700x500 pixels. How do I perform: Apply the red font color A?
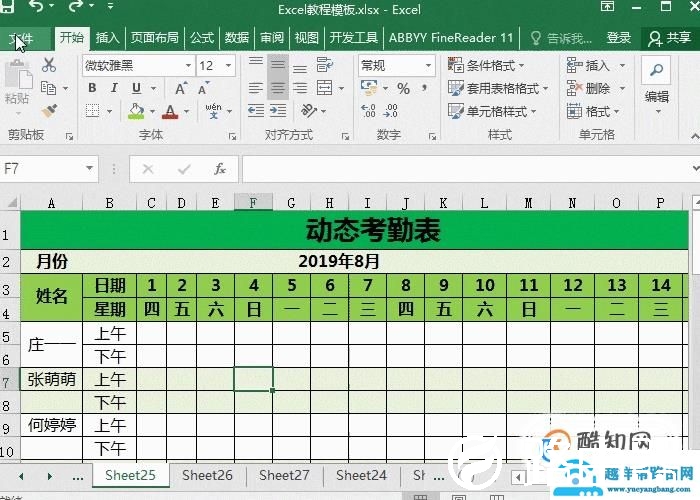pos(170,111)
